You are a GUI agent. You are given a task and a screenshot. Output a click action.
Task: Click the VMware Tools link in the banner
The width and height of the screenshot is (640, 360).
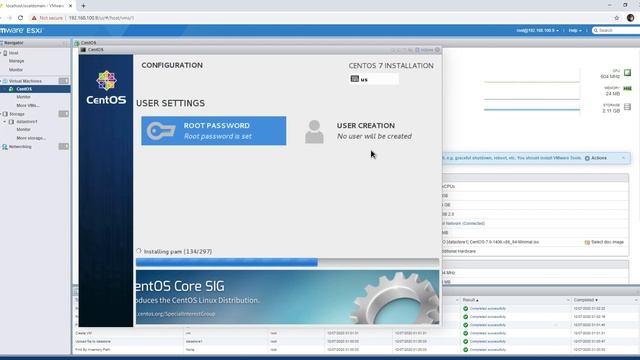[x=567, y=158]
